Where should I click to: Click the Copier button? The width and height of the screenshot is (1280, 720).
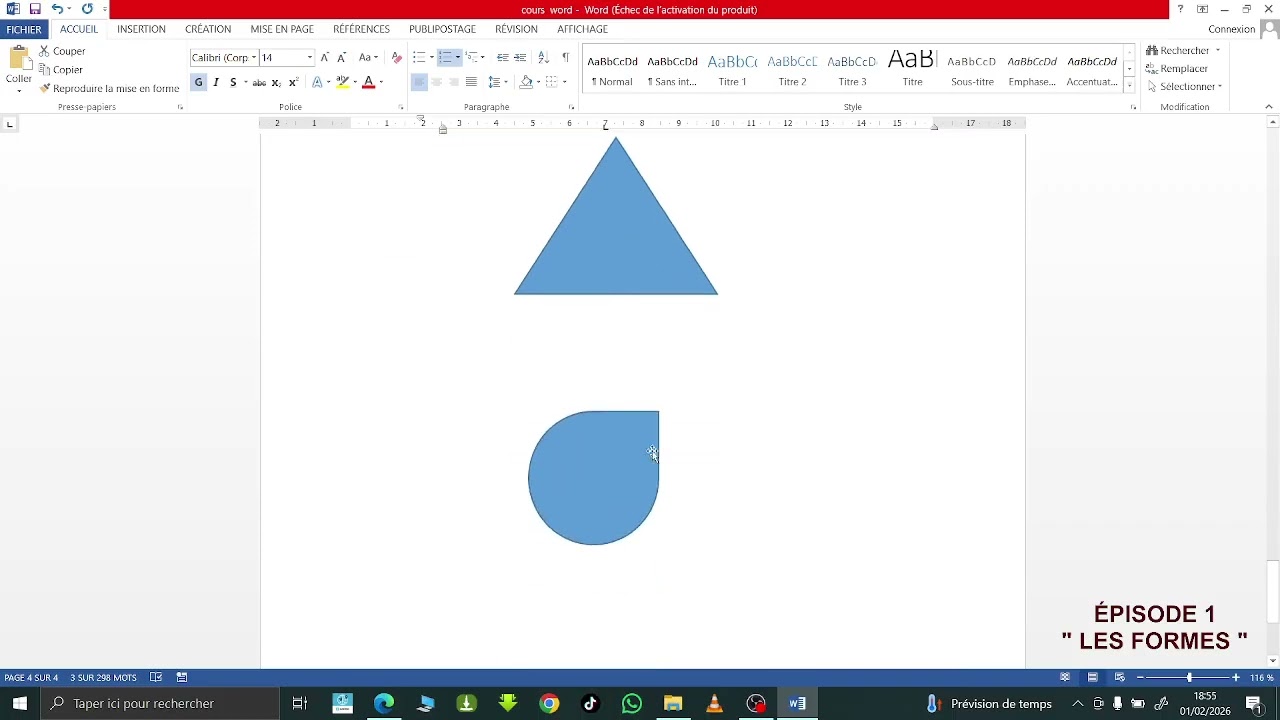click(x=60, y=70)
